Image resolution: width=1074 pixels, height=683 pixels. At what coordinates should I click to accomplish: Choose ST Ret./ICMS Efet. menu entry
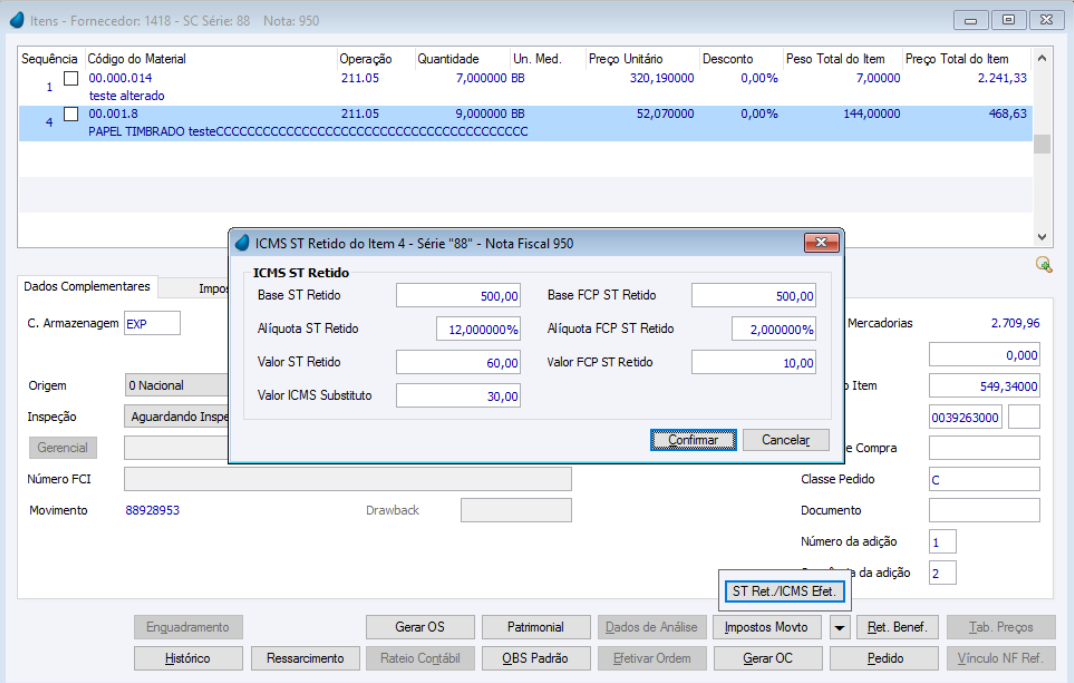click(x=784, y=591)
